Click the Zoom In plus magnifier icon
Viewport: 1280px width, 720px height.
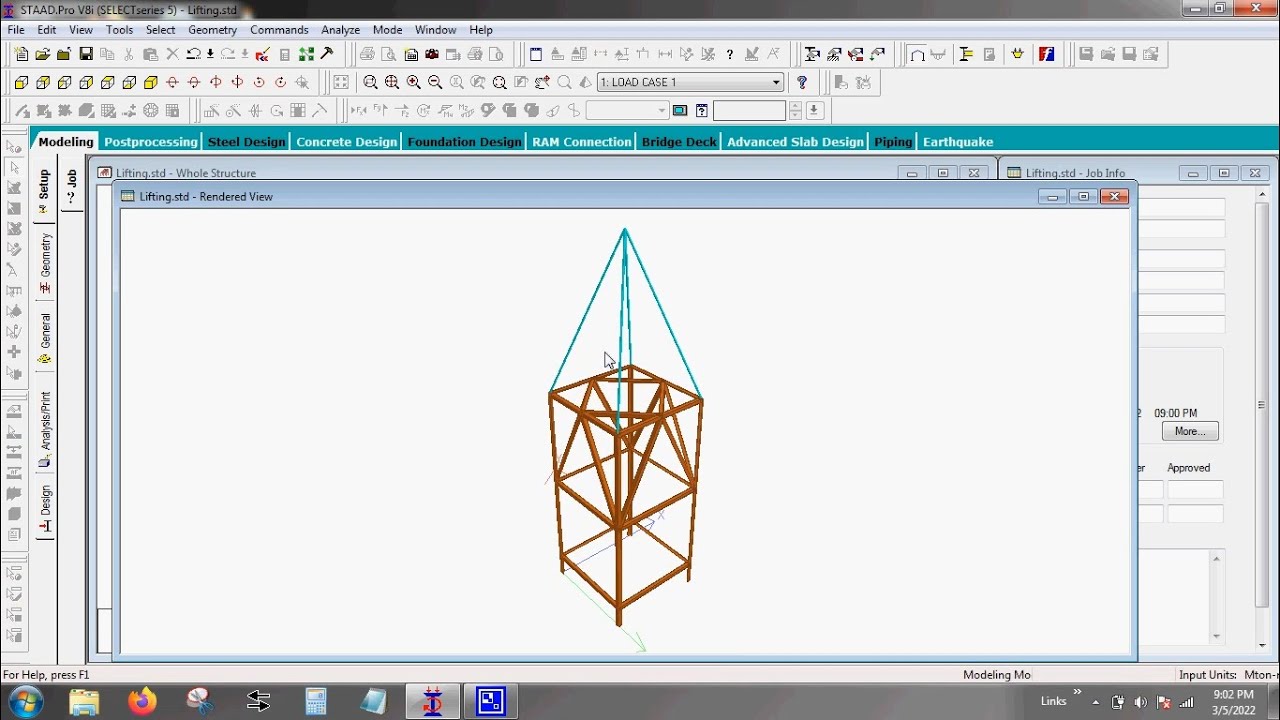tap(413, 82)
